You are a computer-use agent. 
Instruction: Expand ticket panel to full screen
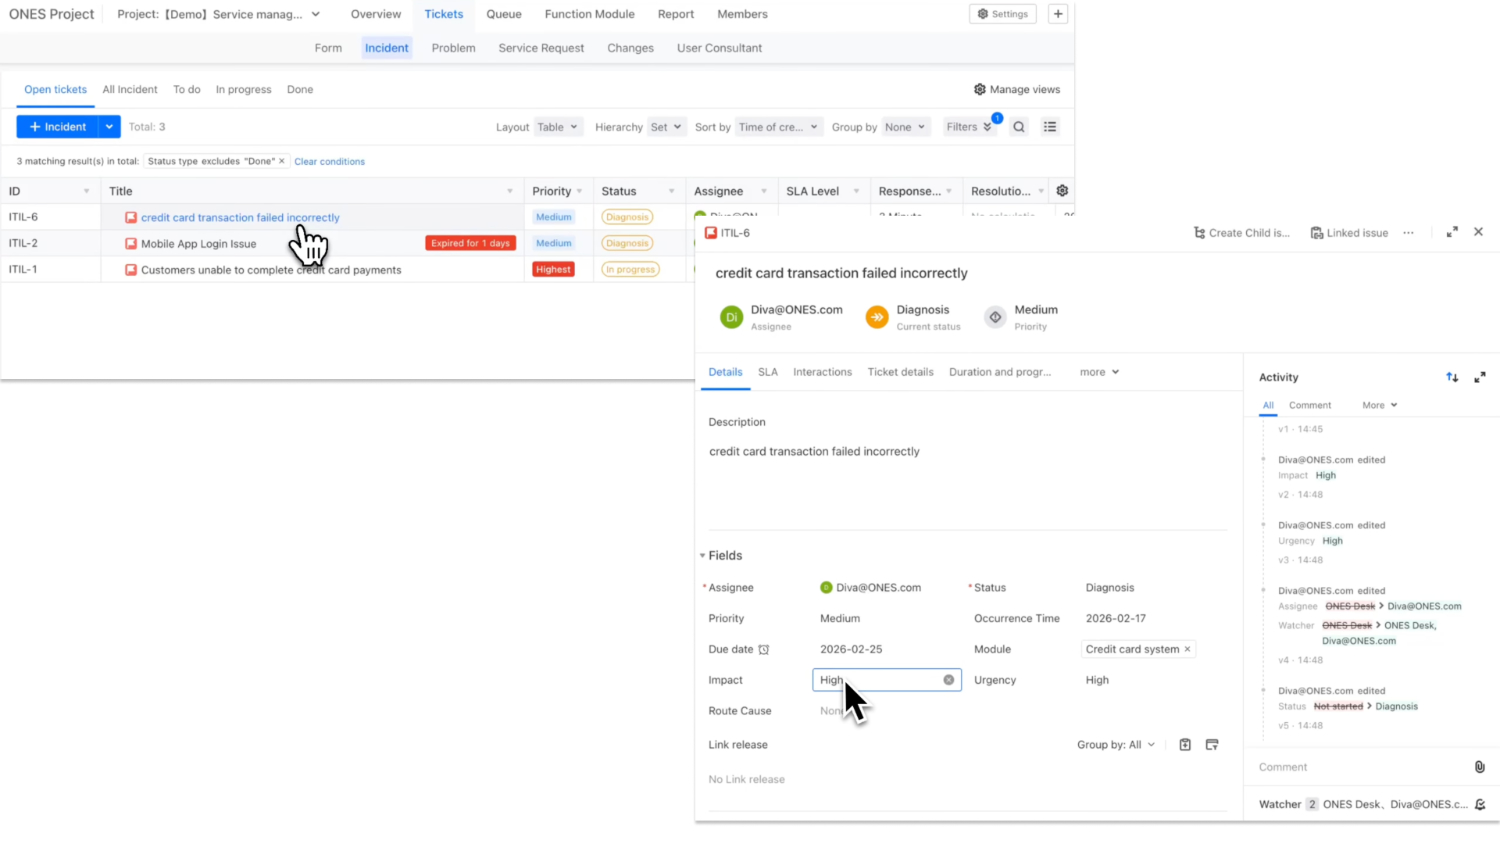pos(1451,232)
